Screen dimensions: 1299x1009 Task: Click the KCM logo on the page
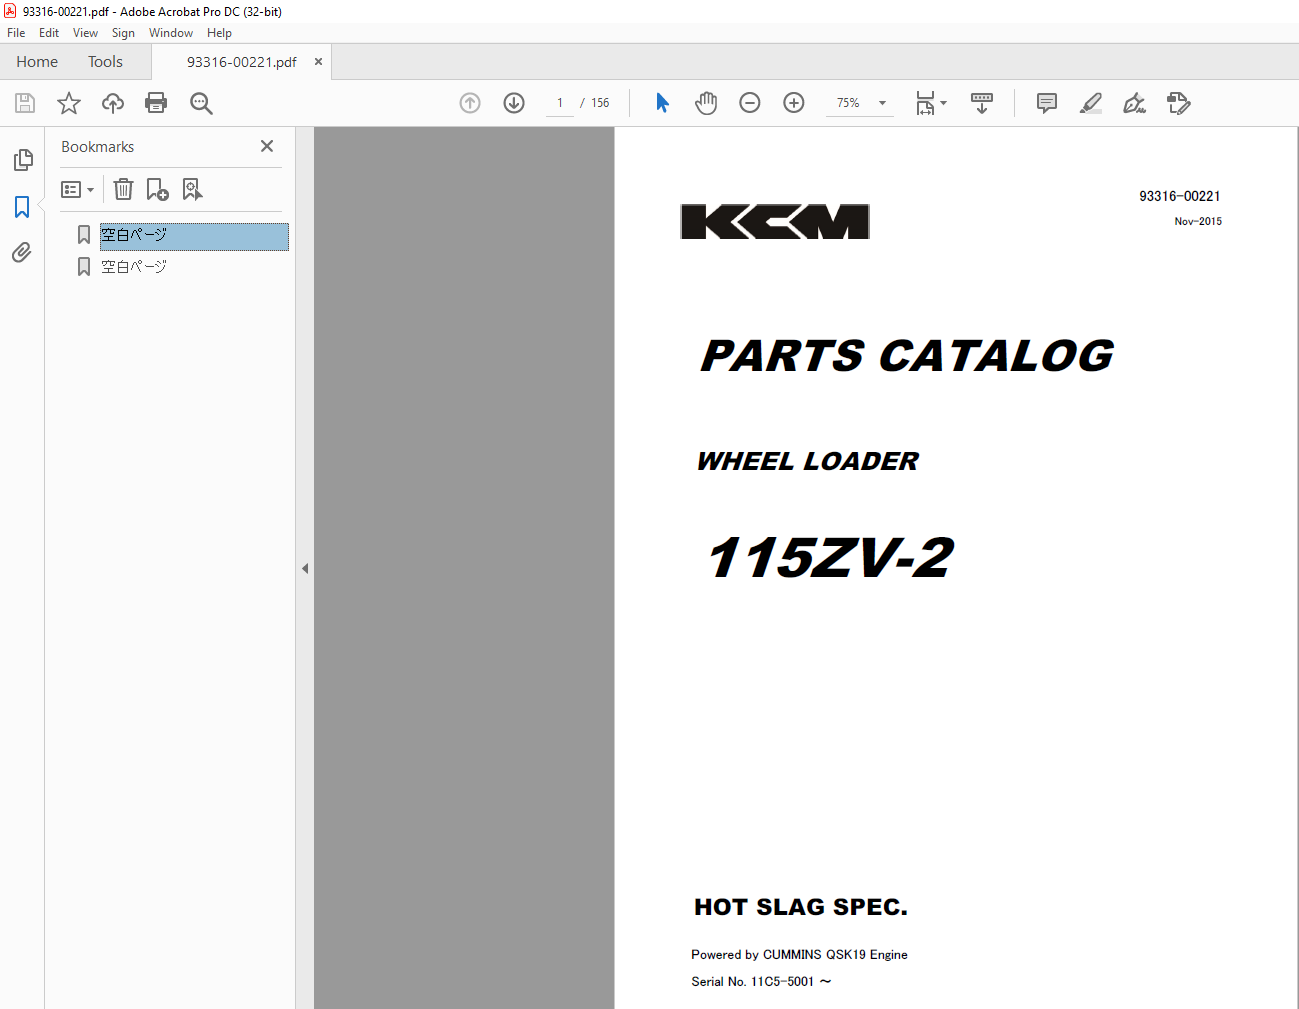point(775,221)
